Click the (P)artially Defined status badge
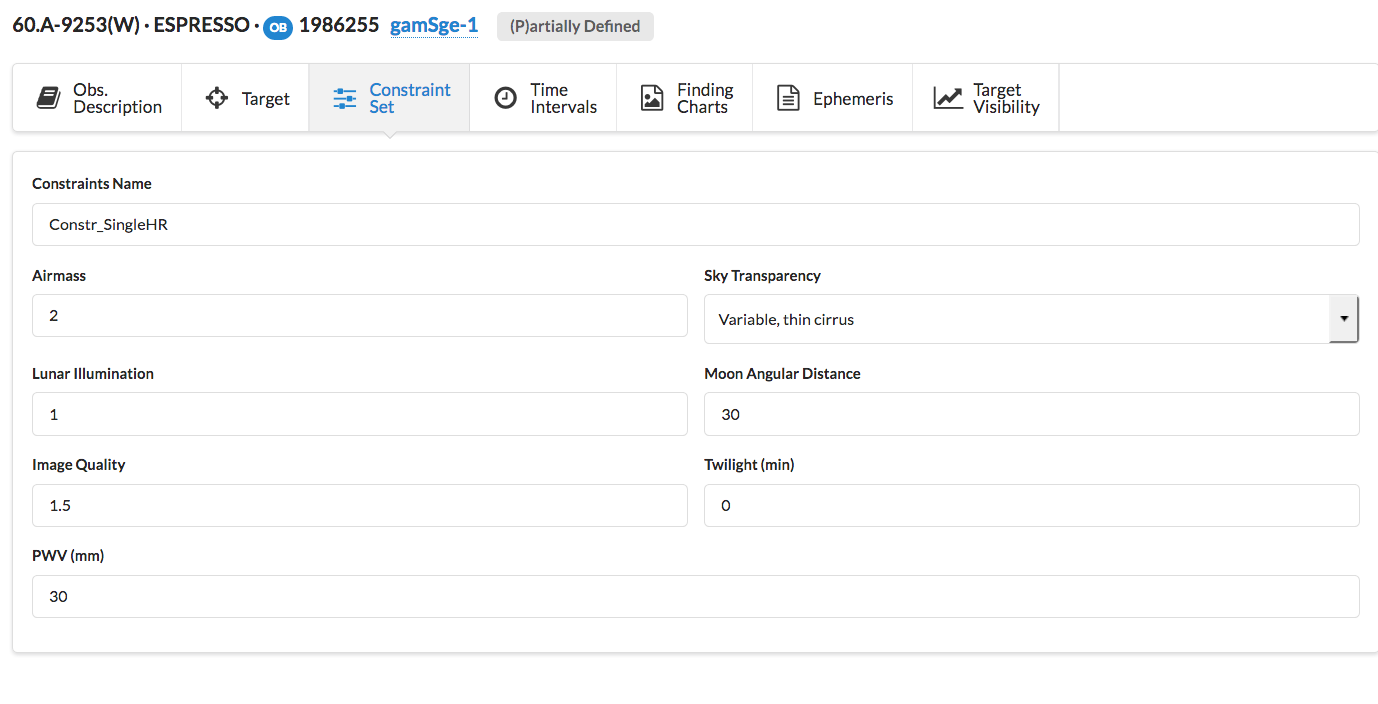1378x704 pixels. [x=575, y=27]
